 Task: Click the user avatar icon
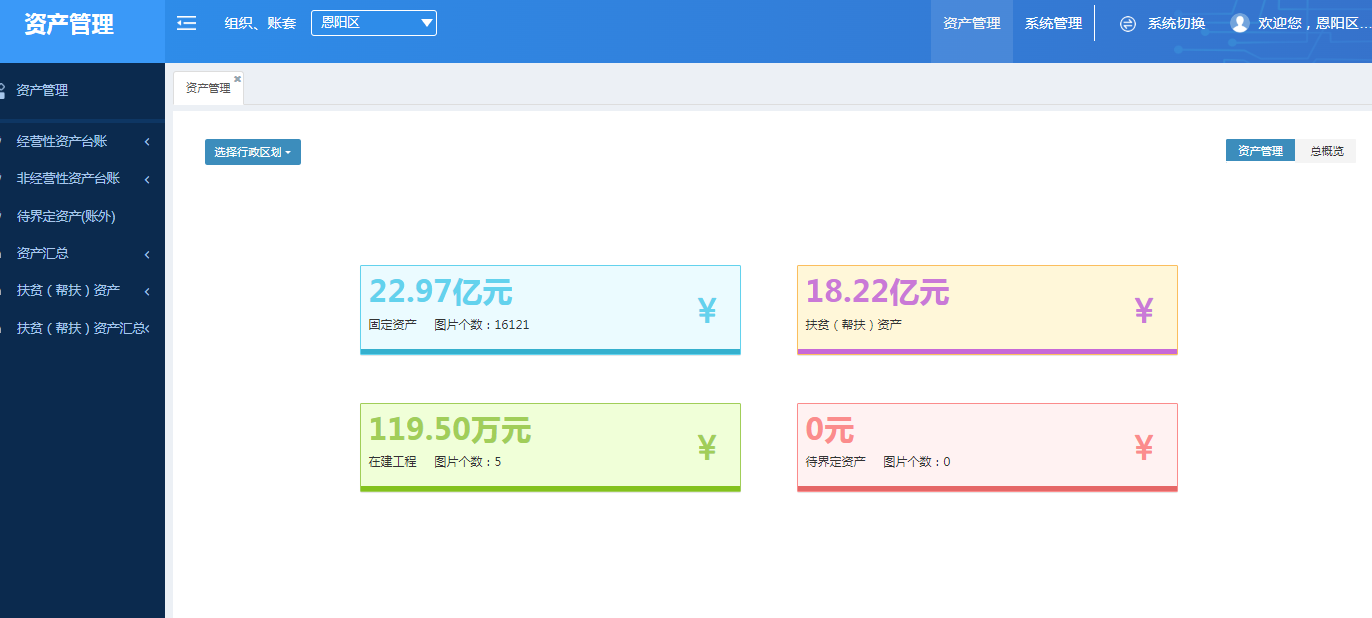pos(1240,23)
